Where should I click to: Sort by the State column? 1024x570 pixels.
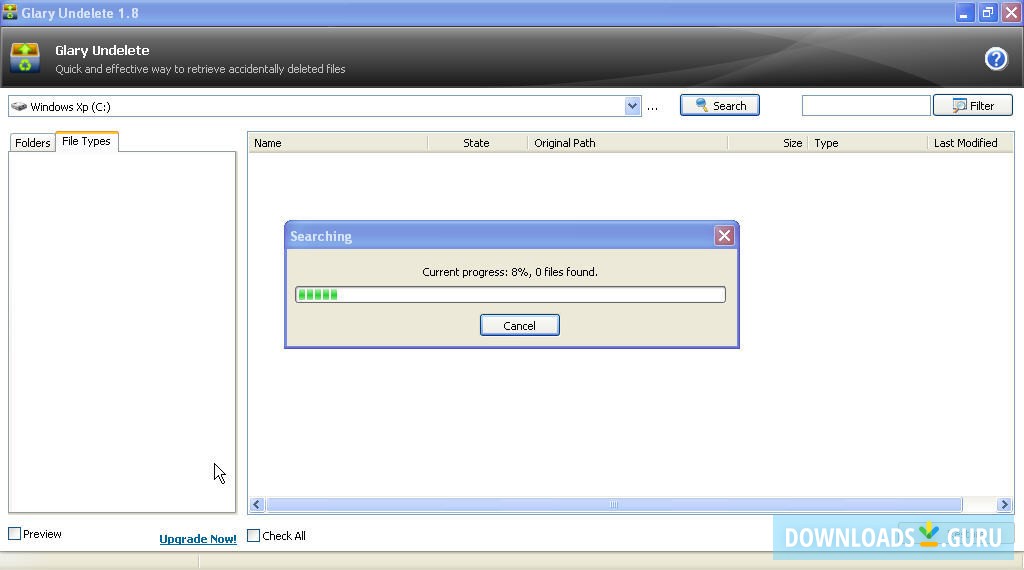coord(477,143)
